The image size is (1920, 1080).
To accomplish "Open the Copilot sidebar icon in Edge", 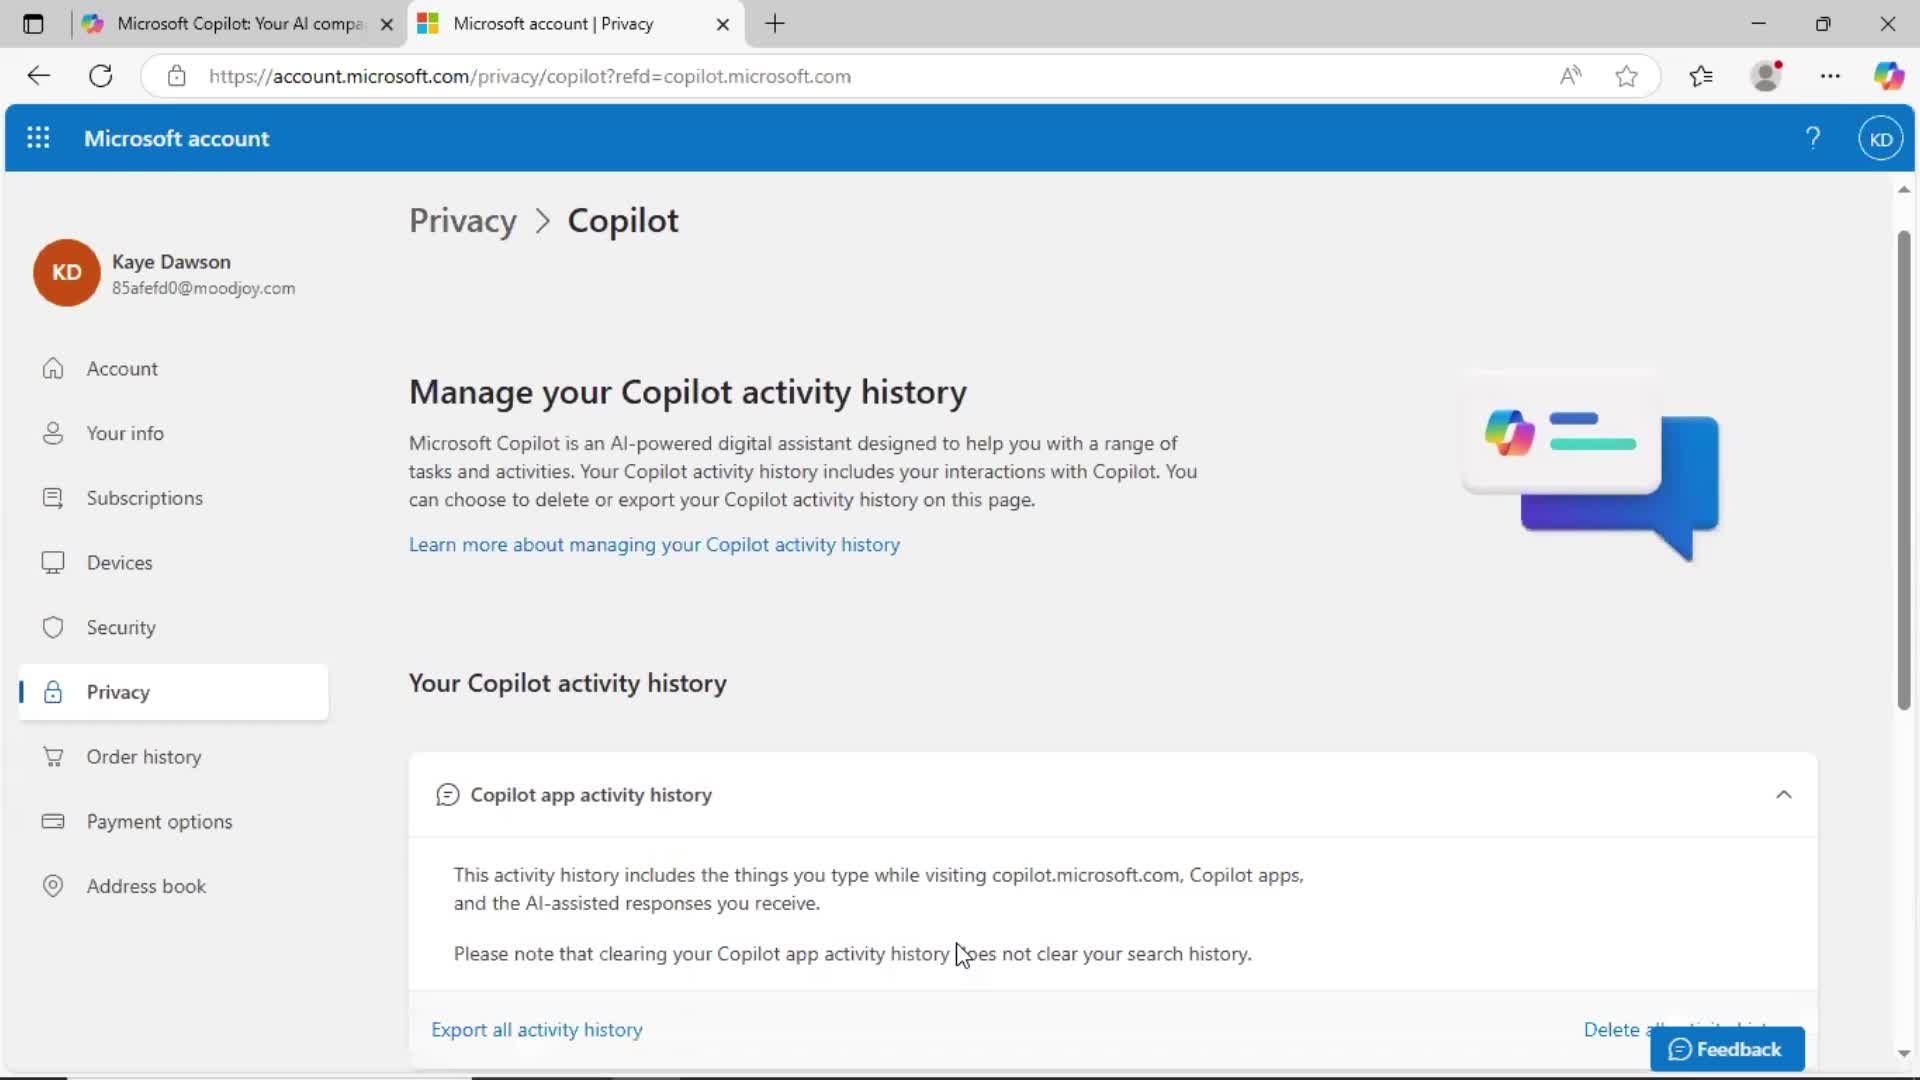I will pyautogui.click(x=1888, y=76).
